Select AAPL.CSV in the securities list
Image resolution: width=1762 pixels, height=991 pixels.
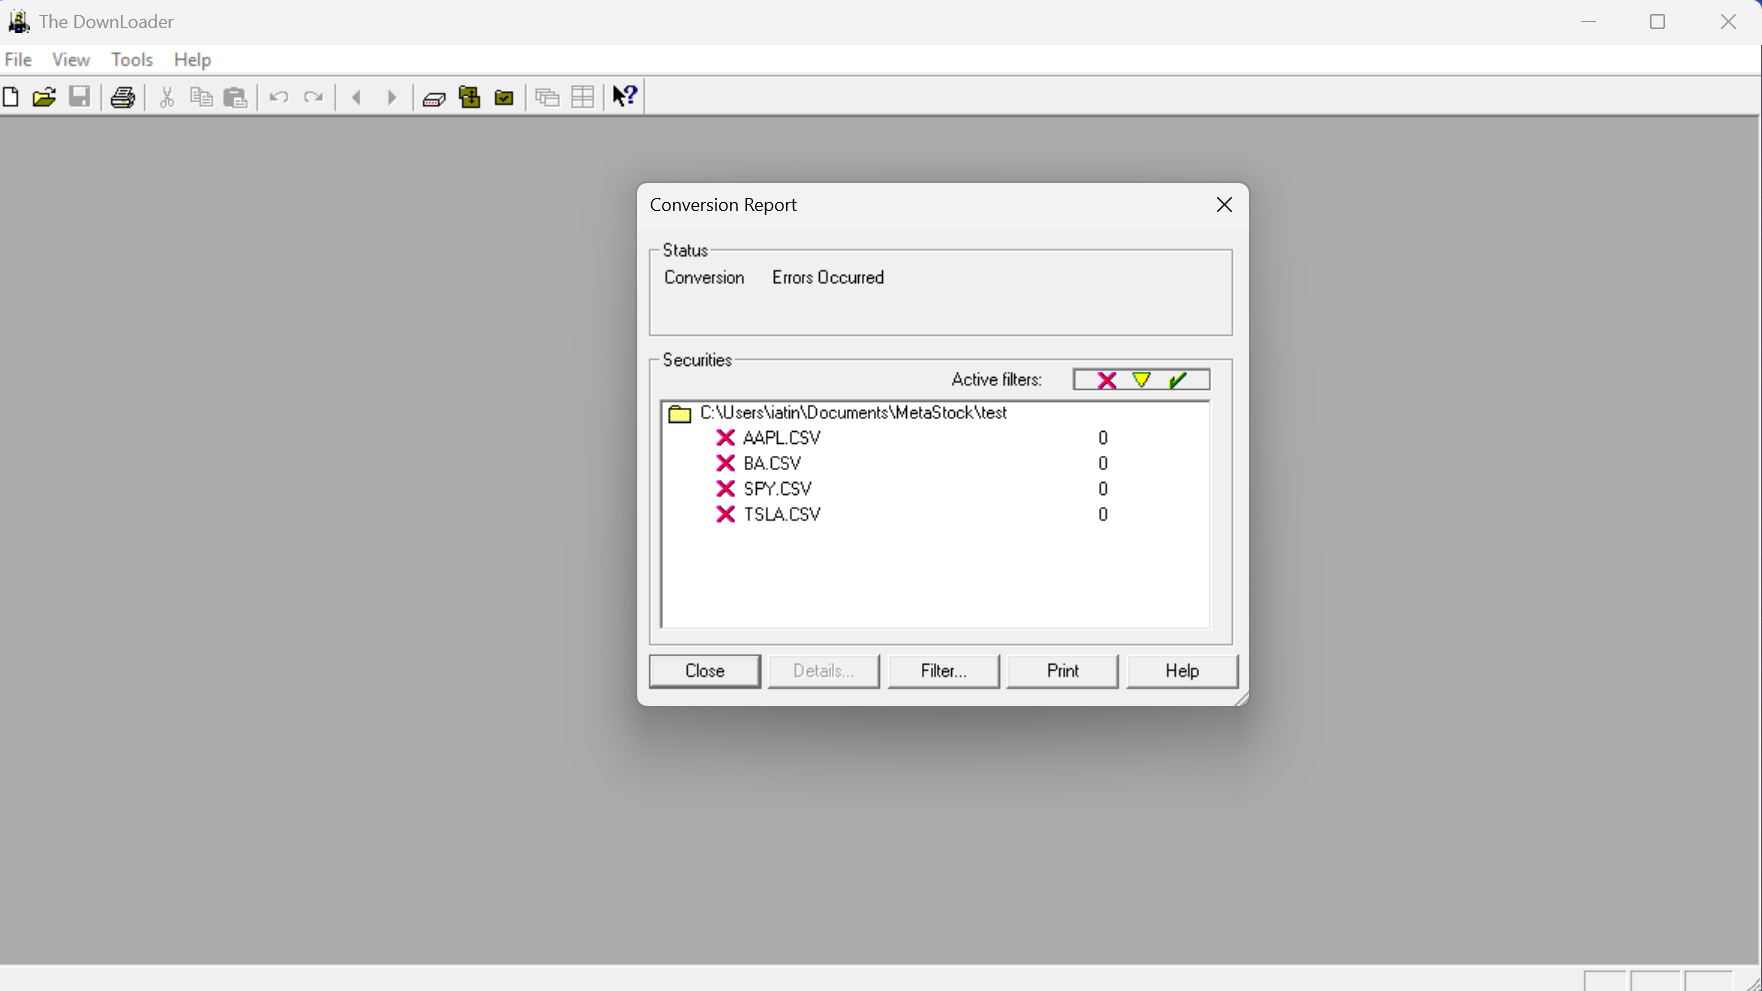coord(781,438)
